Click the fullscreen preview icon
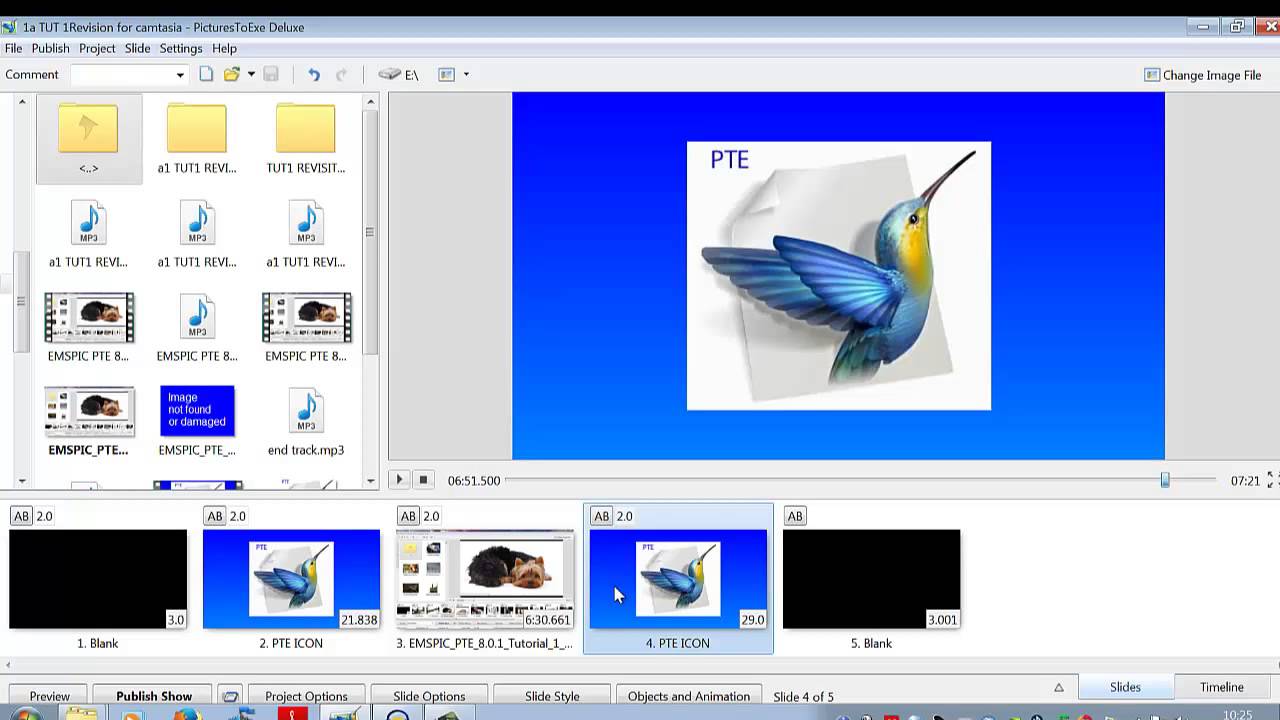Image resolution: width=1280 pixels, height=720 pixels. (x=1272, y=480)
